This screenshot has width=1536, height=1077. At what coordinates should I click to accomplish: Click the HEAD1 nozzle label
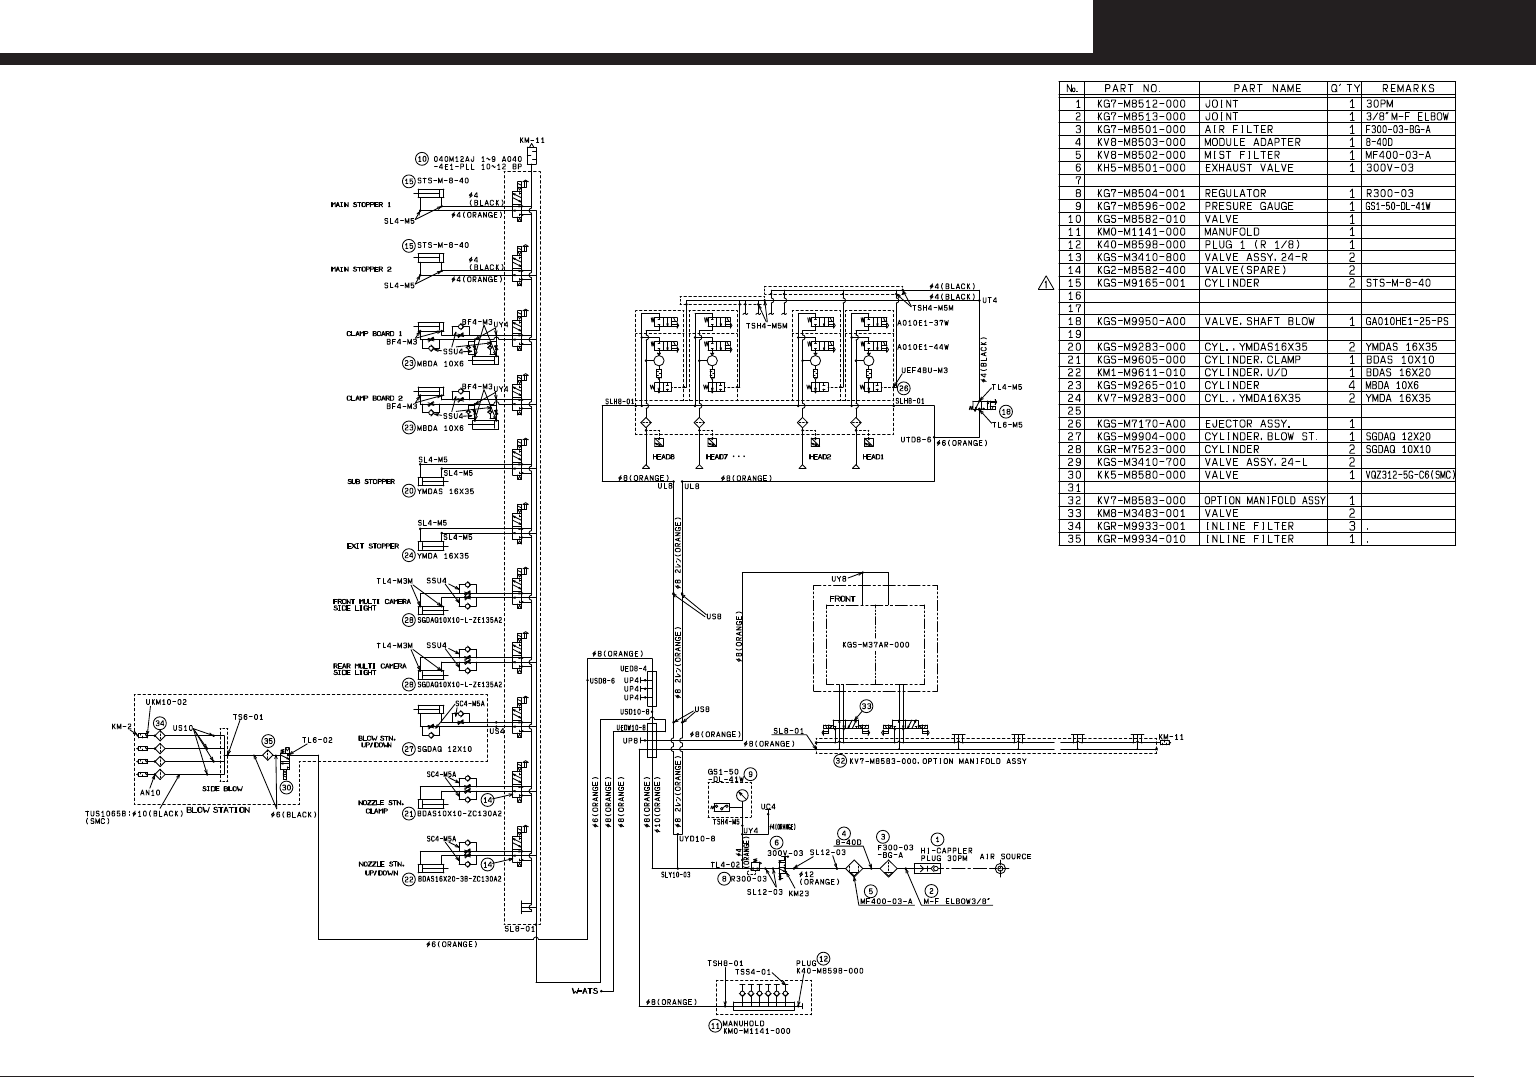tap(873, 457)
